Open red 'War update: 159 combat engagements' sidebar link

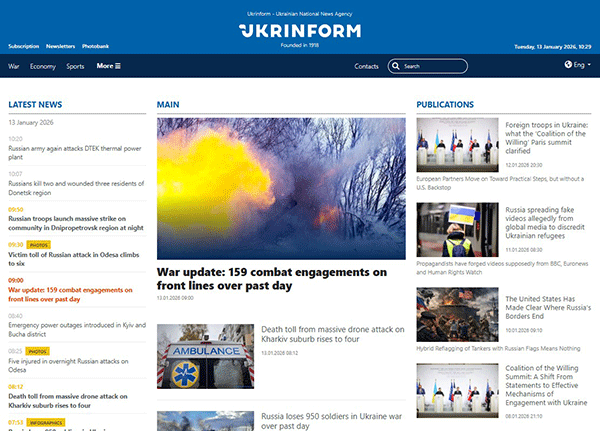(70, 294)
